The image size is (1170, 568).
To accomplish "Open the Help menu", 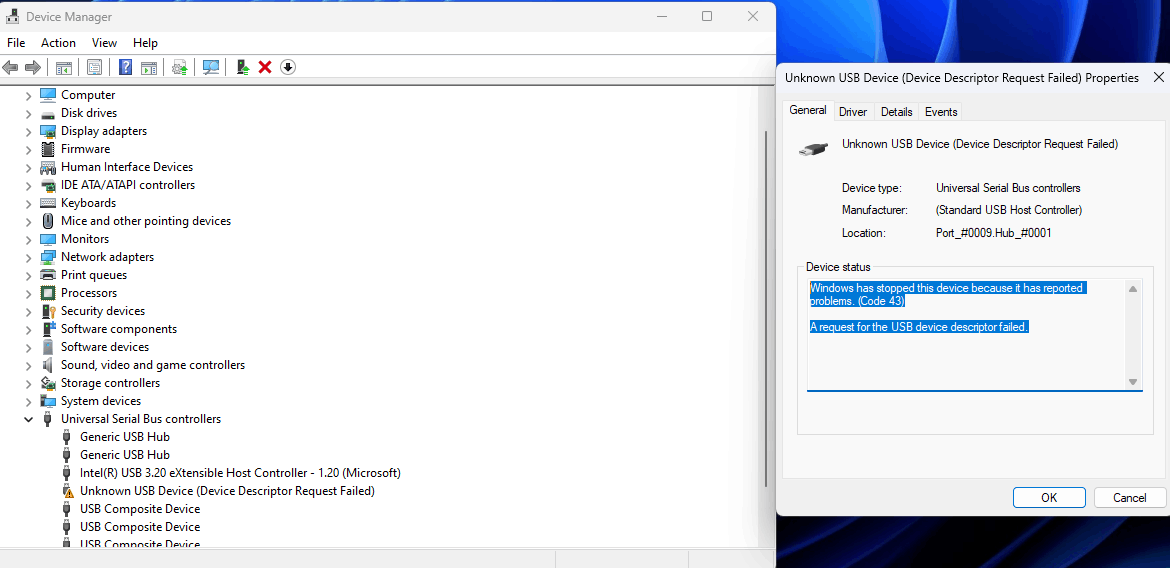I will [x=146, y=43].
